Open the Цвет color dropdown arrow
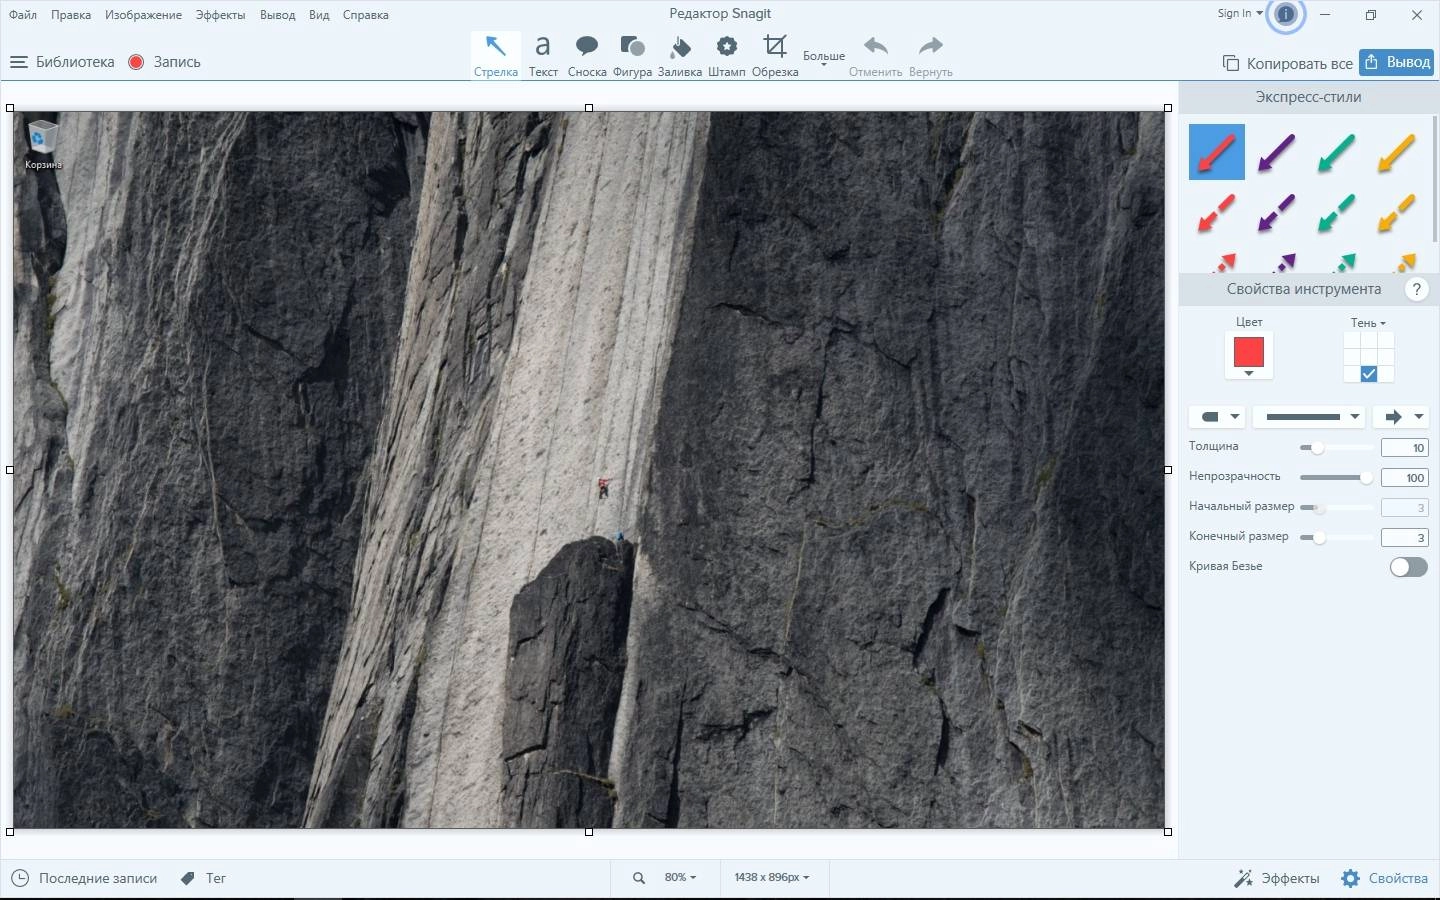 coord(1249,374)
